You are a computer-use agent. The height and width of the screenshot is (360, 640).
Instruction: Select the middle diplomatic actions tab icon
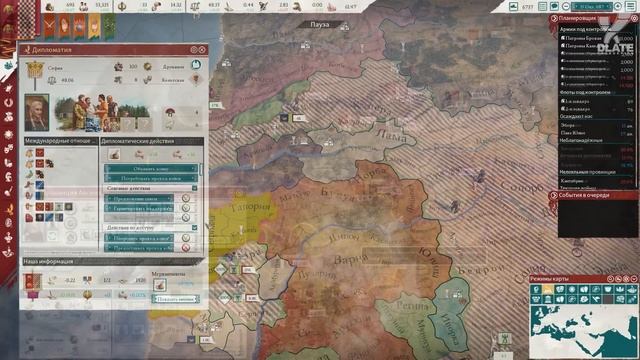pyautogui.click(x=139, y=154)
